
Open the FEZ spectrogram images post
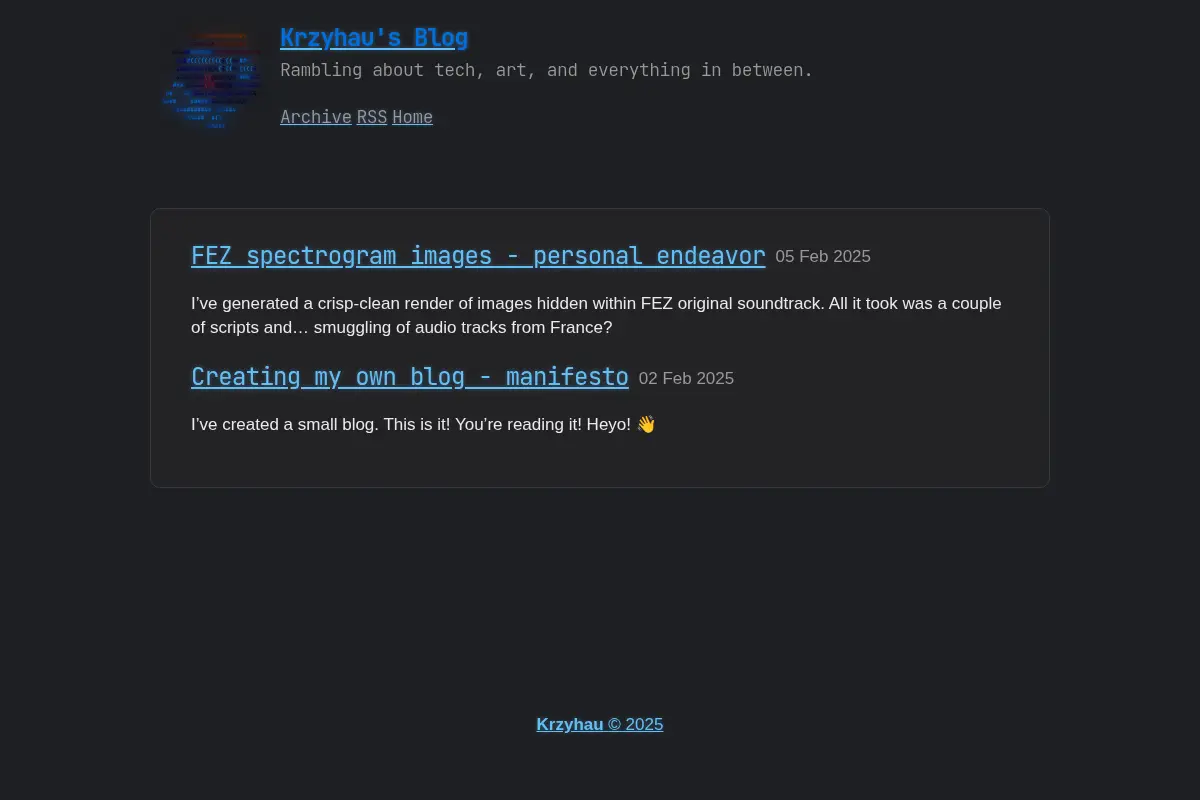(x=478, y=256)
